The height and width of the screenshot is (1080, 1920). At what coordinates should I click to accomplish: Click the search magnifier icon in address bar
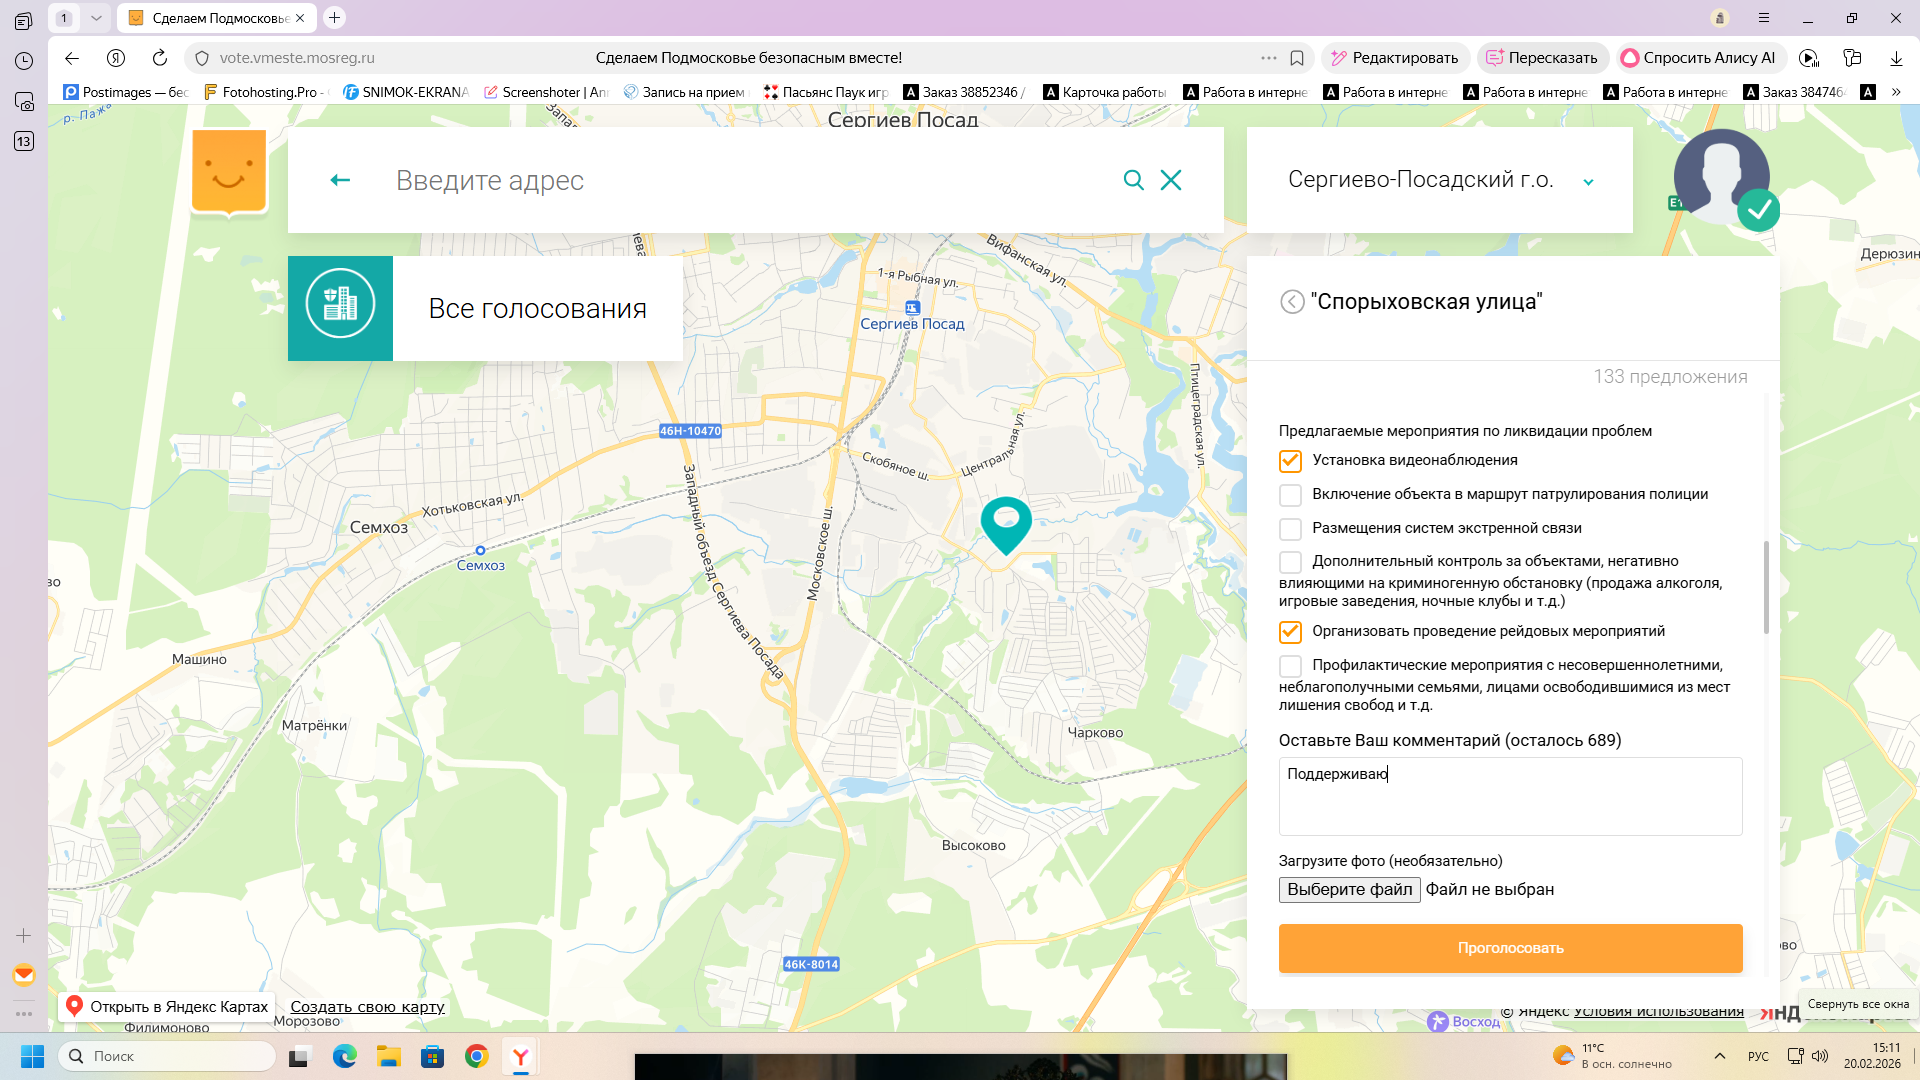(x=1133, y=180)
